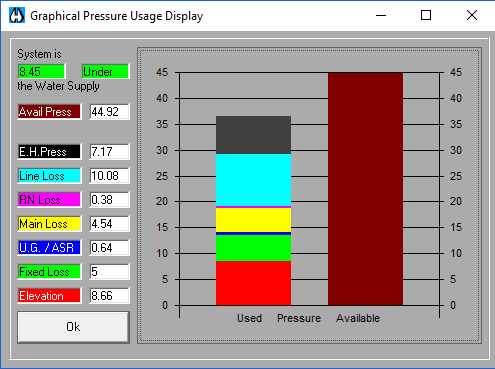Image resolution: width=495 pixels, height=369 pixels.
Task: Select the yellow Main Loss label
Action: point(49,224)
